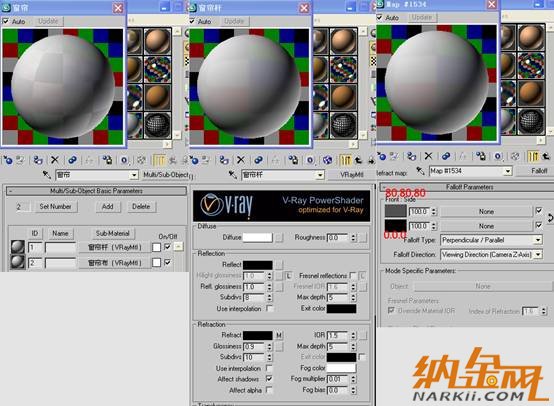The image size is (554, 406).
Task: Click Material Effects Channel icon in middle toolbar
Action: [x=310, y=160]
